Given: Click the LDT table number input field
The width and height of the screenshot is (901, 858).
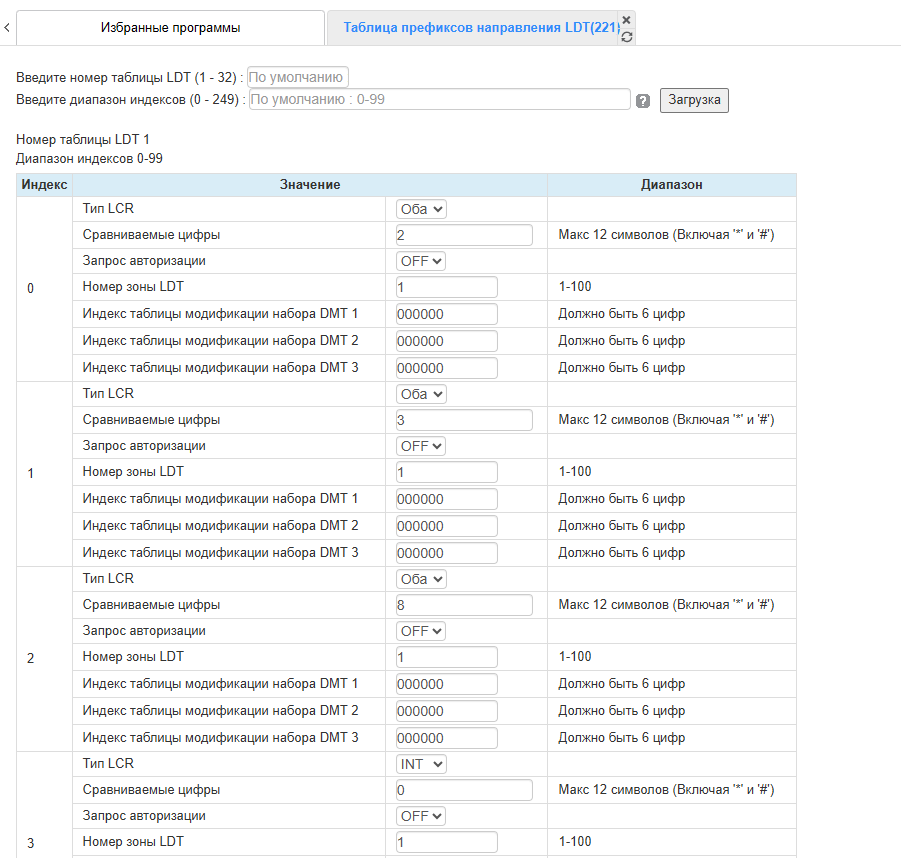Looking at the screenshot, I should click(298, 77).
